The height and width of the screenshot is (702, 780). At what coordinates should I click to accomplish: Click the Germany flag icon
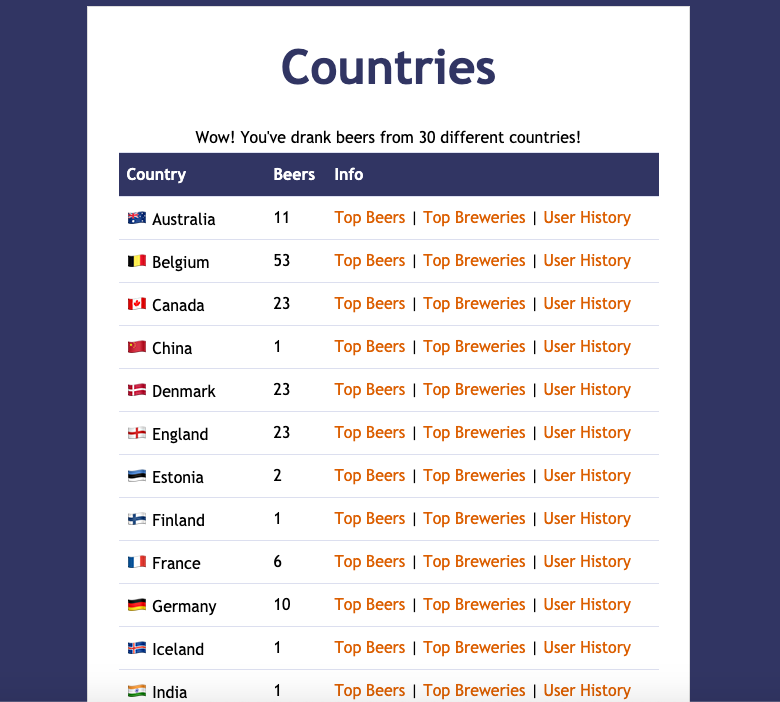click(137, 604)
